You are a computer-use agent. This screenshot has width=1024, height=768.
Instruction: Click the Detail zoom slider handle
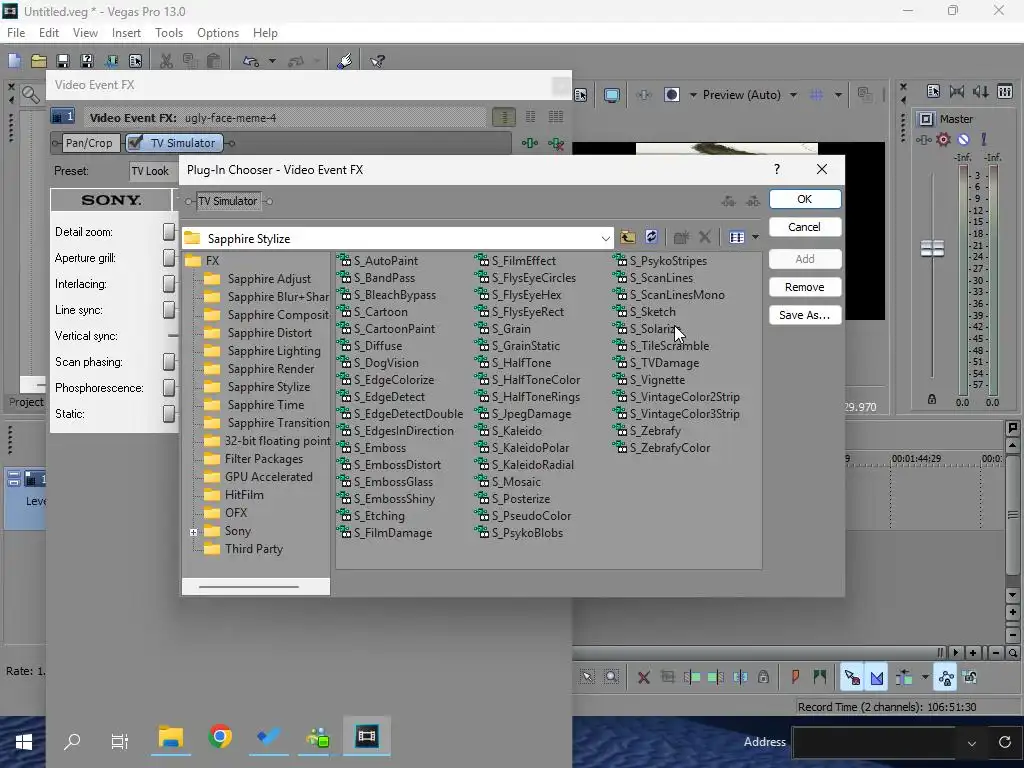tap(168, 231)
